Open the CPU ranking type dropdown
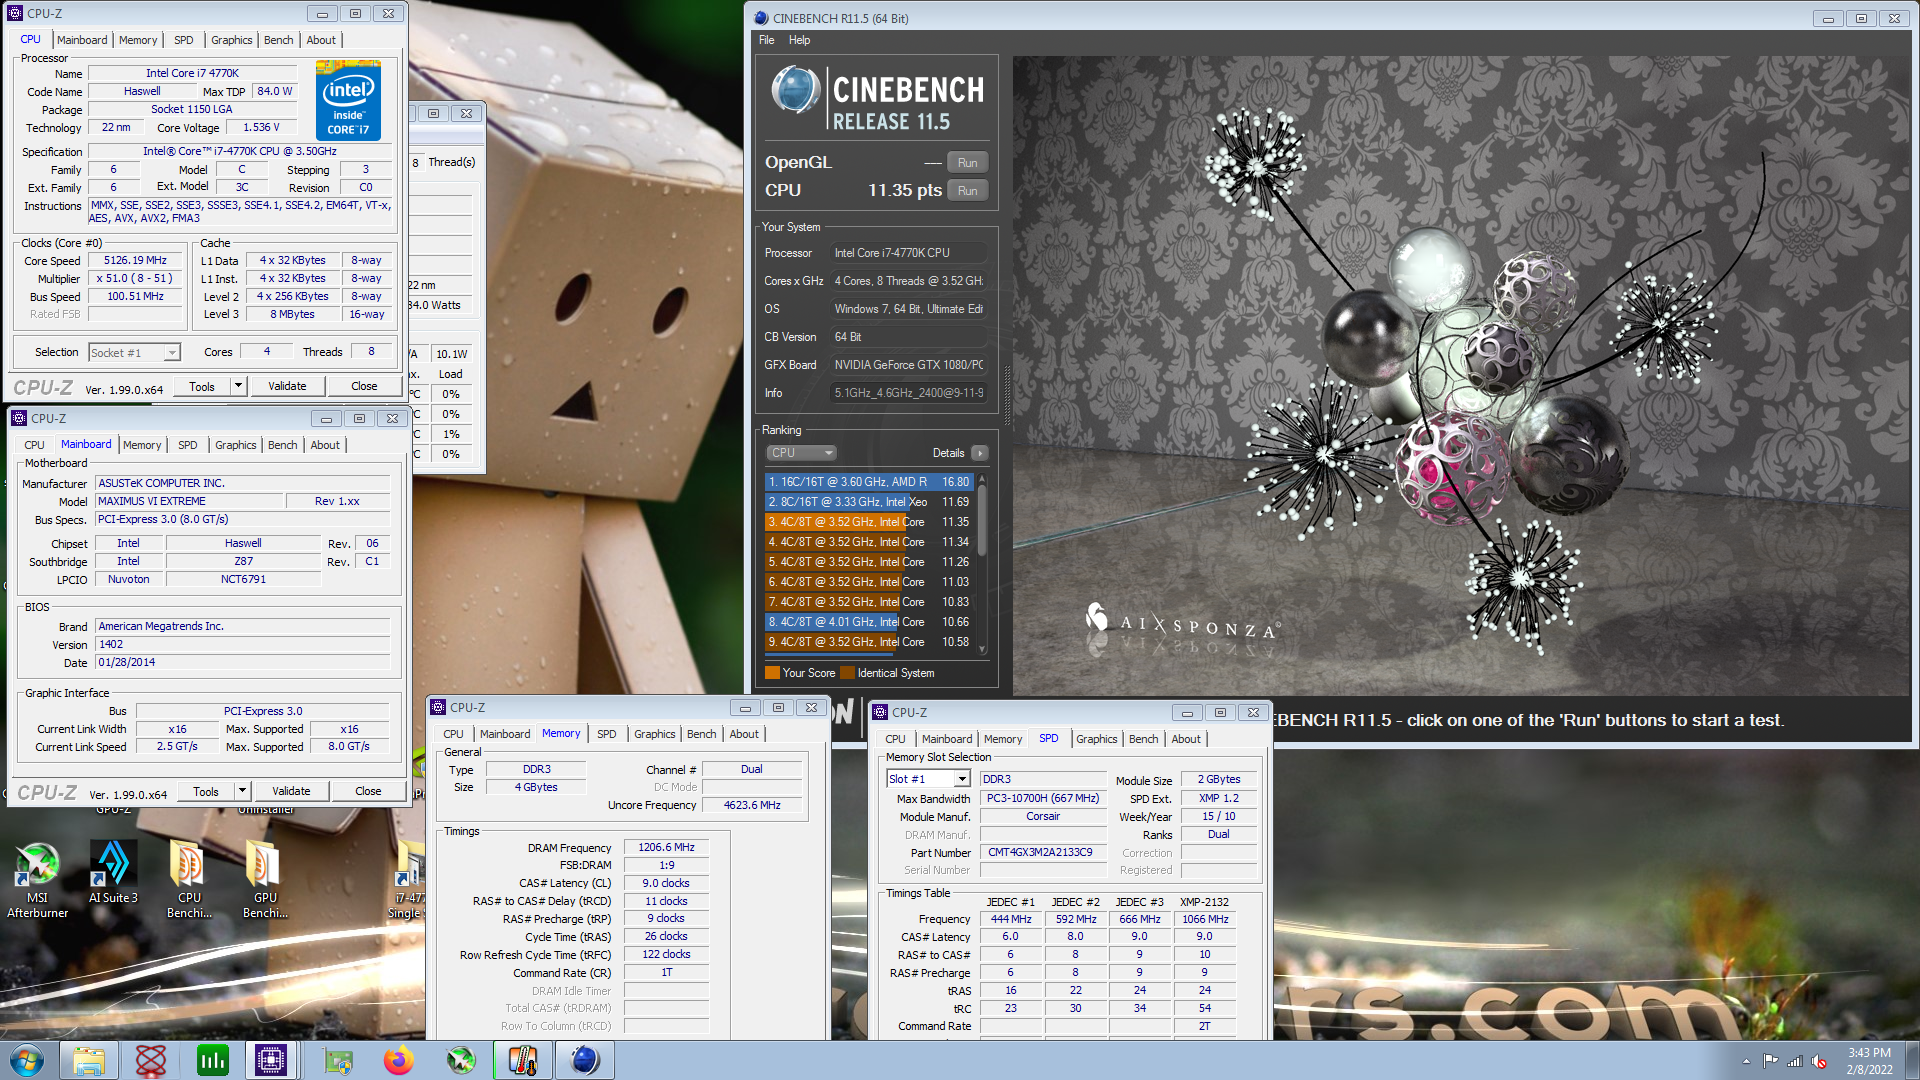Viewport: 1920px width, 1080px height. click(800, 453)
